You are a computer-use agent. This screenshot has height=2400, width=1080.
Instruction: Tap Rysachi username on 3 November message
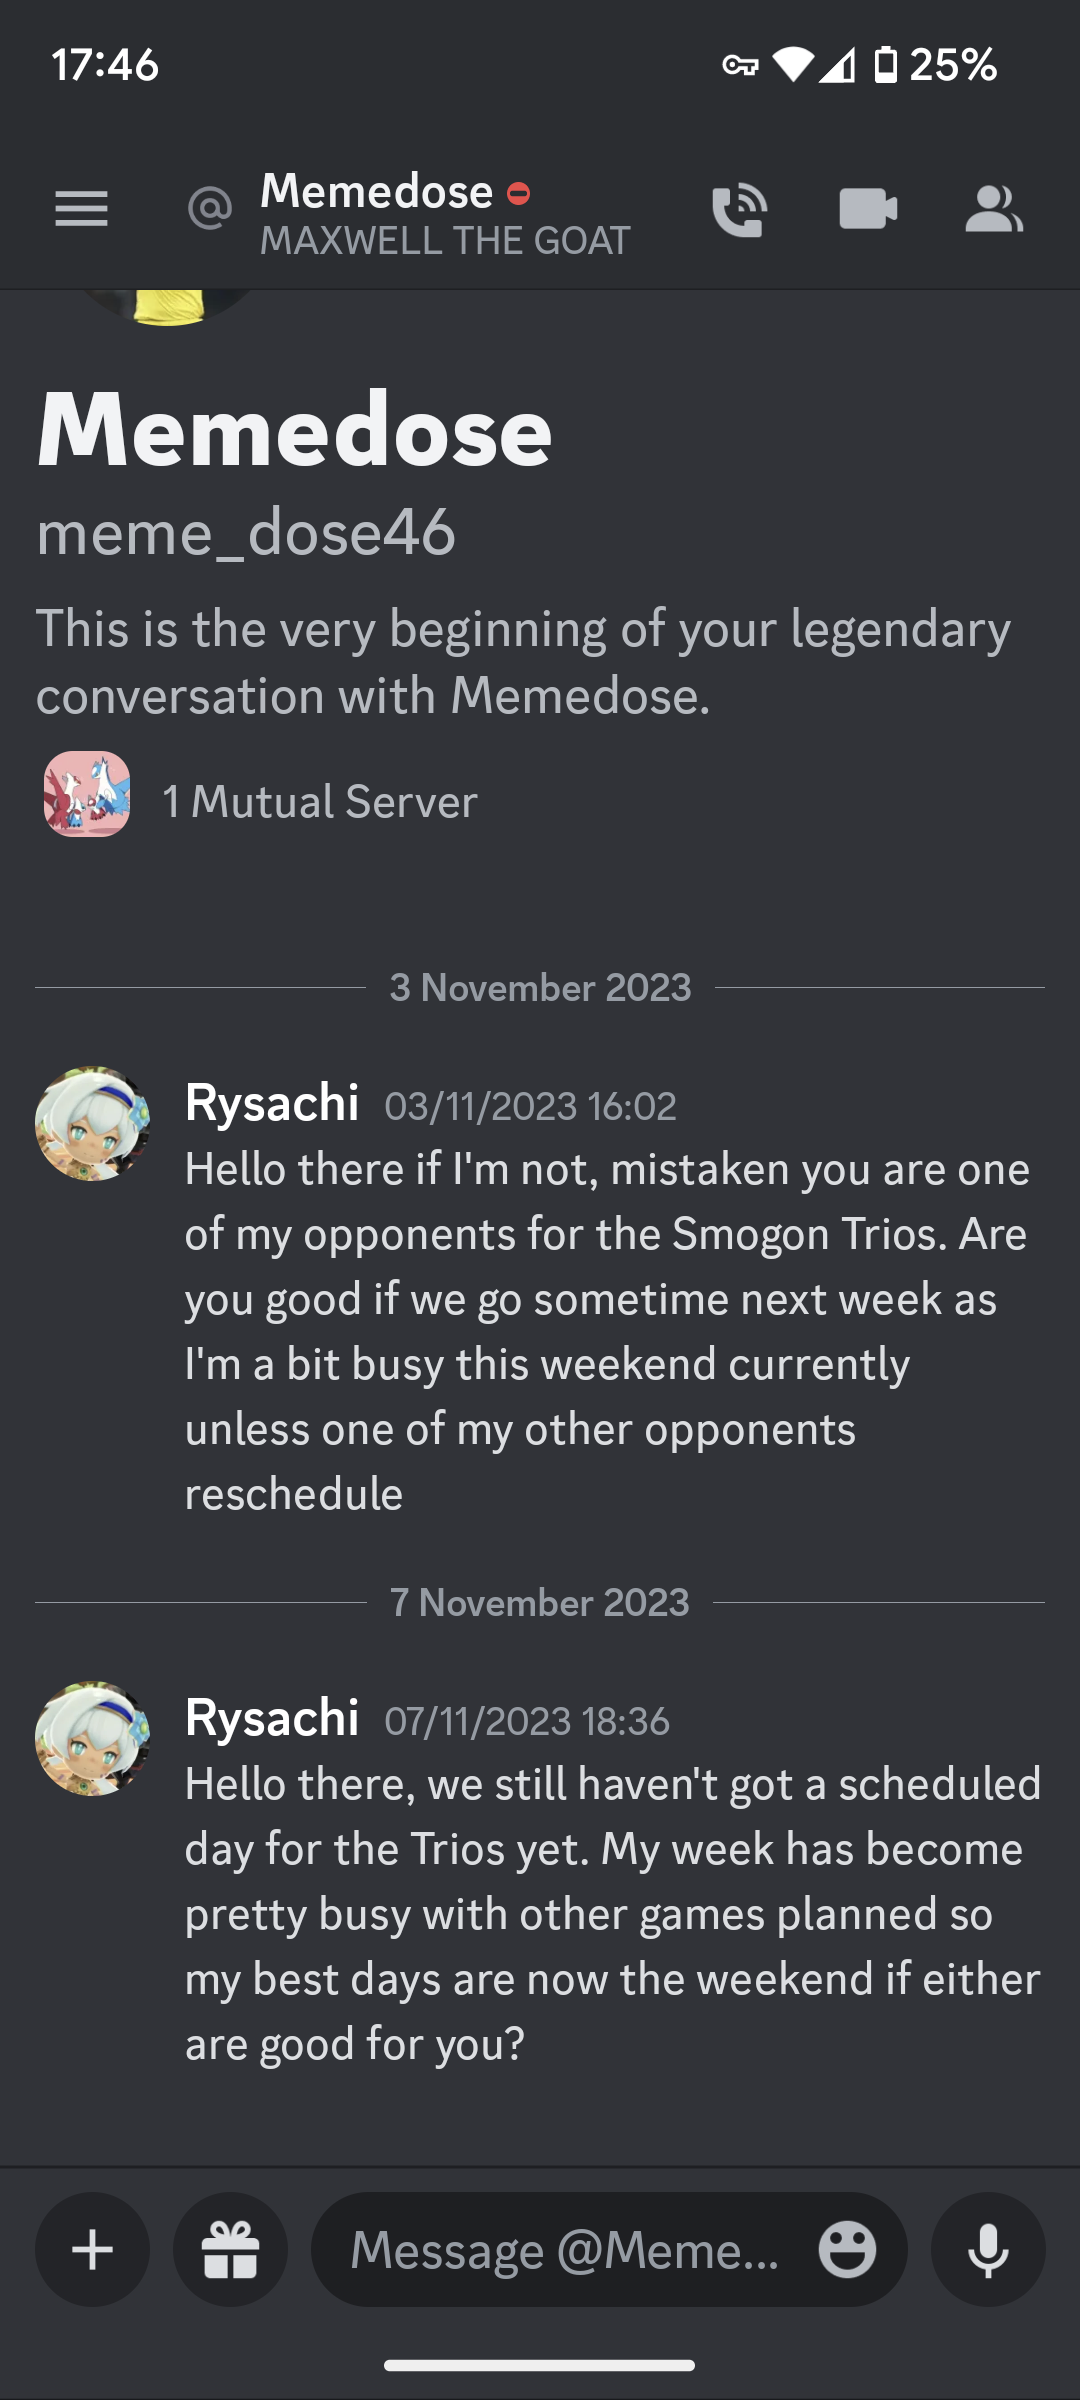272,1103
